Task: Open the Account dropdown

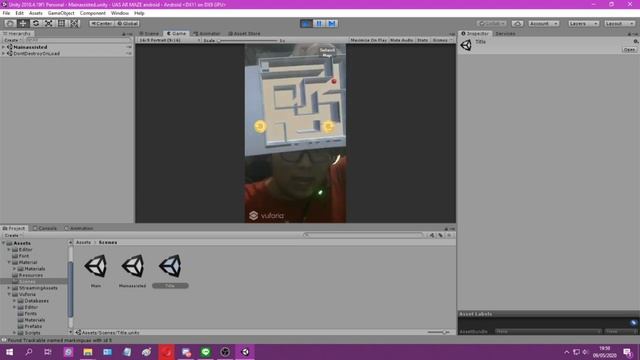Action: (544, 23)
